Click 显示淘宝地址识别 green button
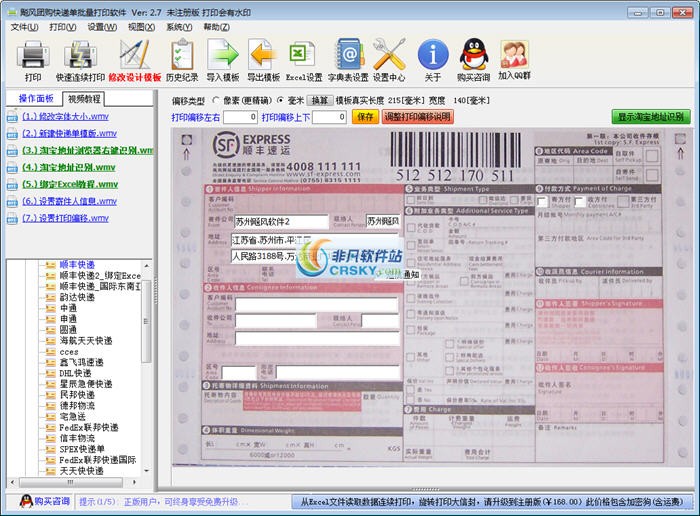 click(x=651, y=117)
